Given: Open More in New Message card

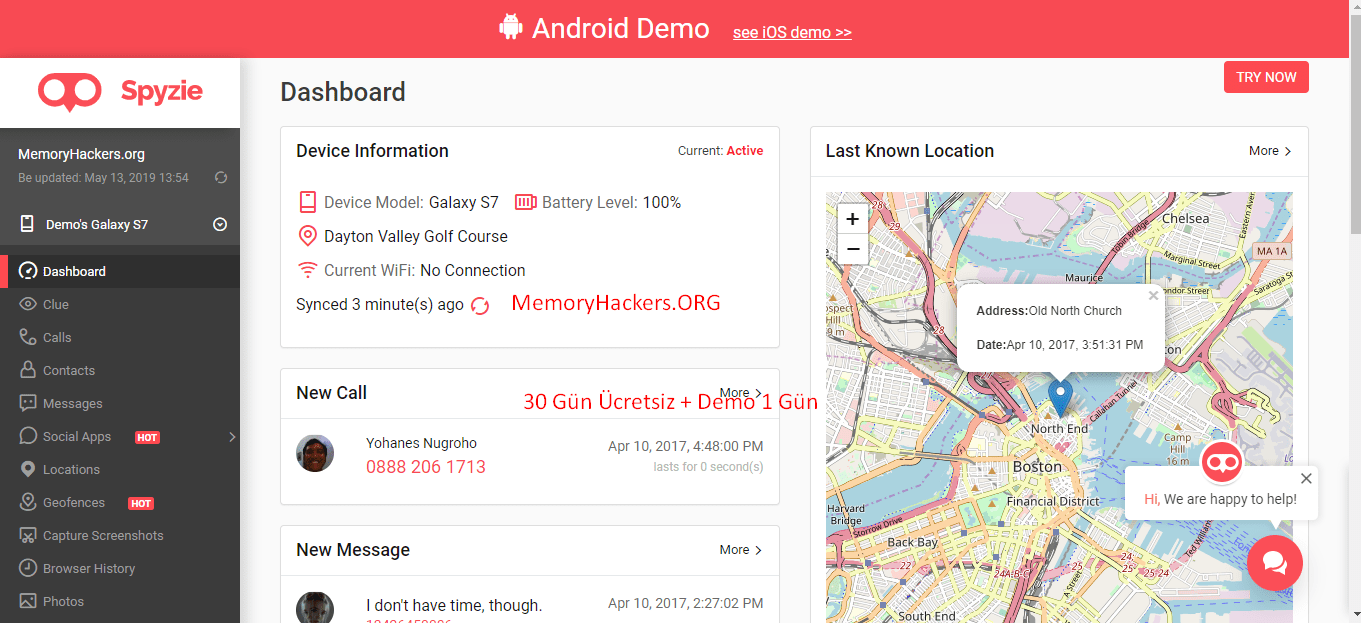Looking at the screenshot, I should click(x=741, y=550).
